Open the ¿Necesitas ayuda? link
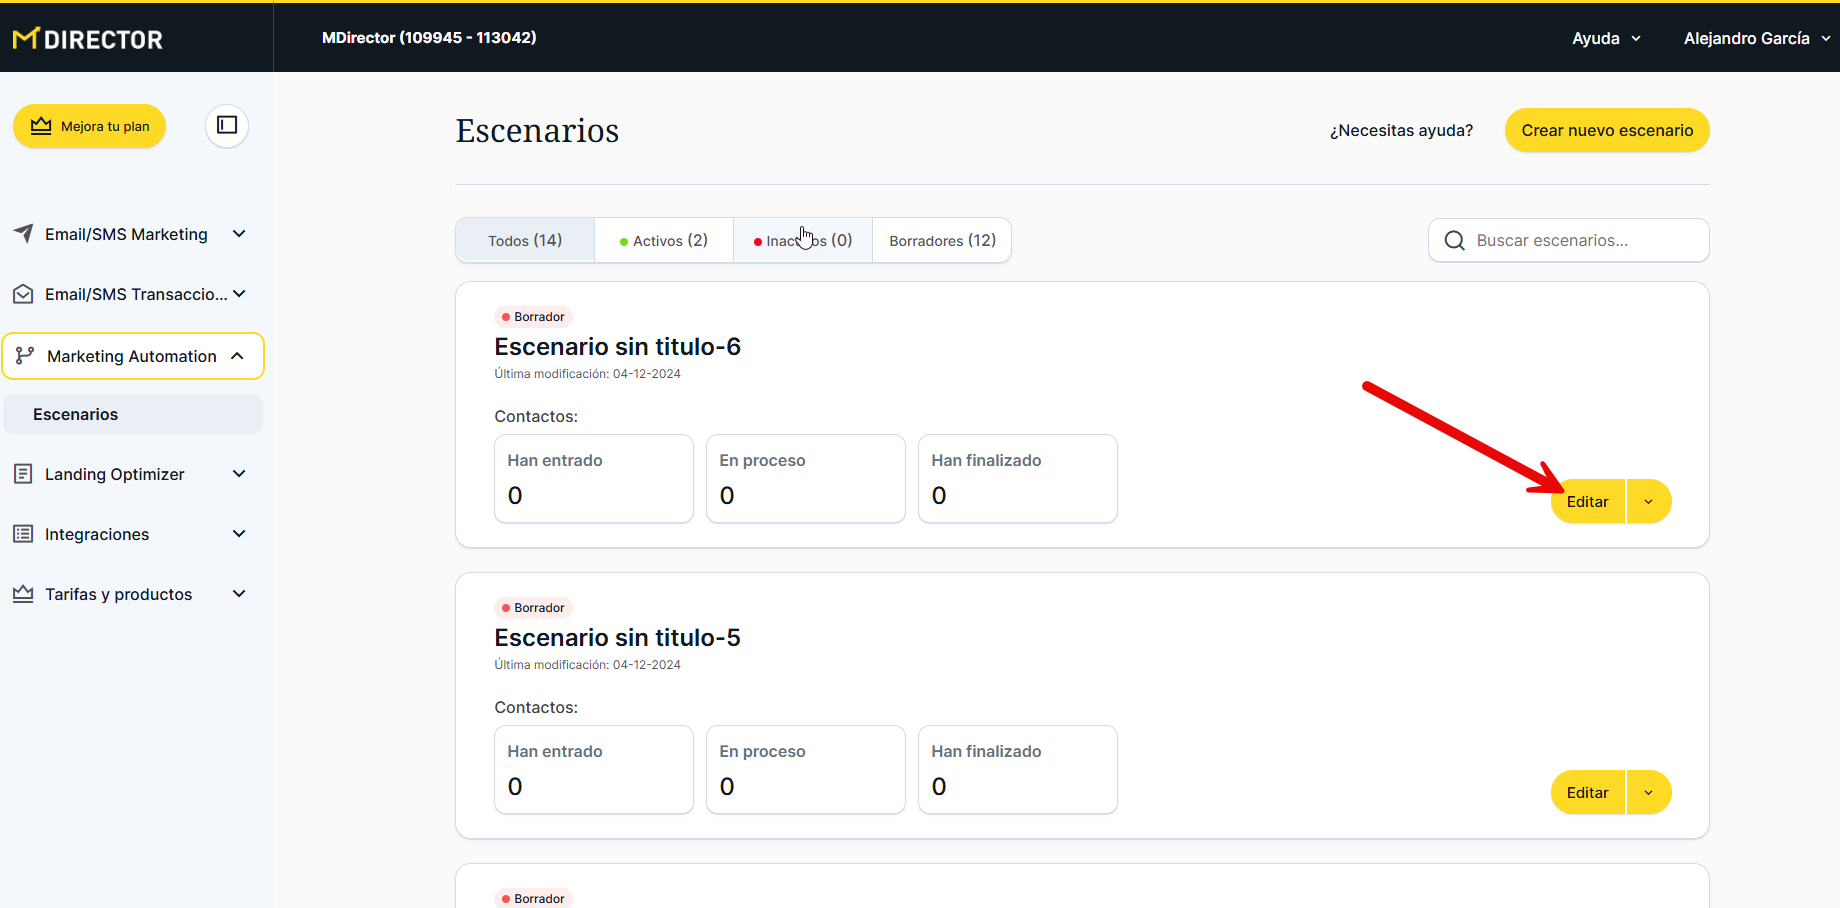The height and width of the screenshot is (908, 1840). coord(1401,131)
